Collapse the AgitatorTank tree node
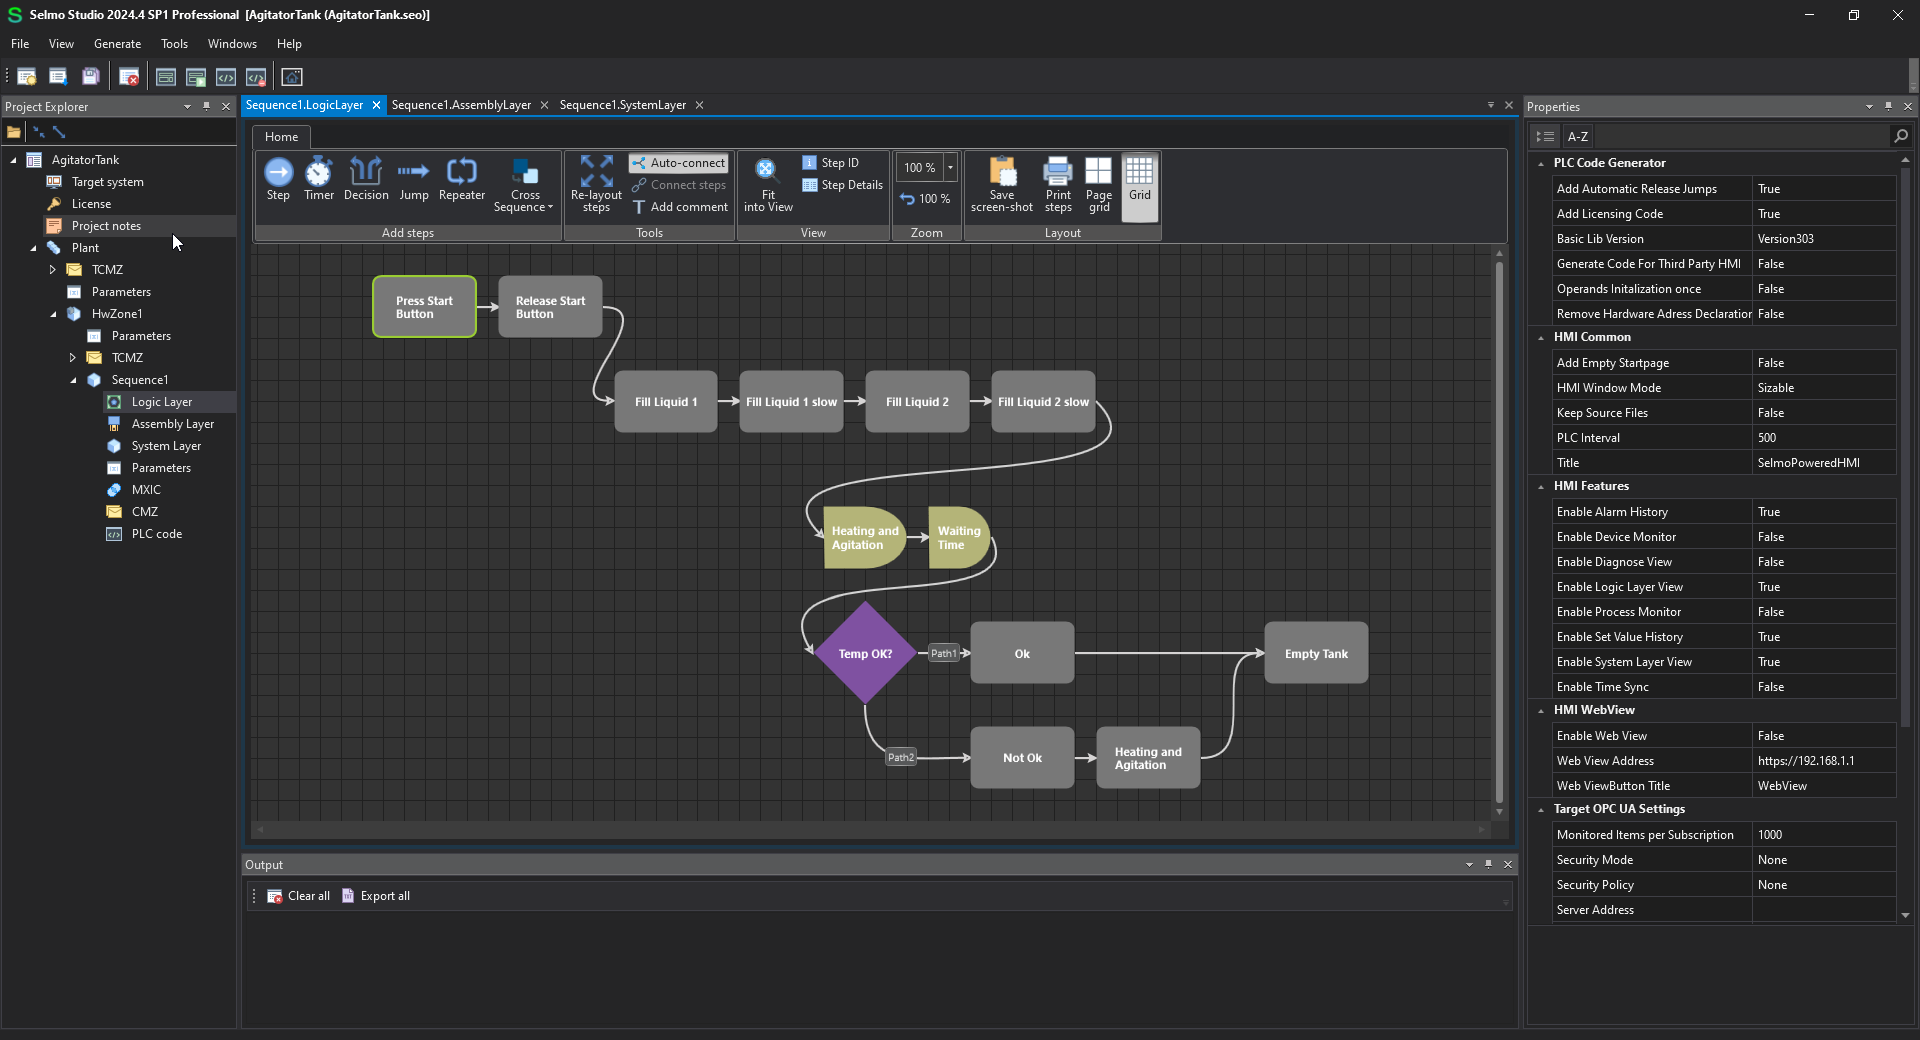Image resolution: width=1920 pixels, height=1040 pixels. coord(14,160)
